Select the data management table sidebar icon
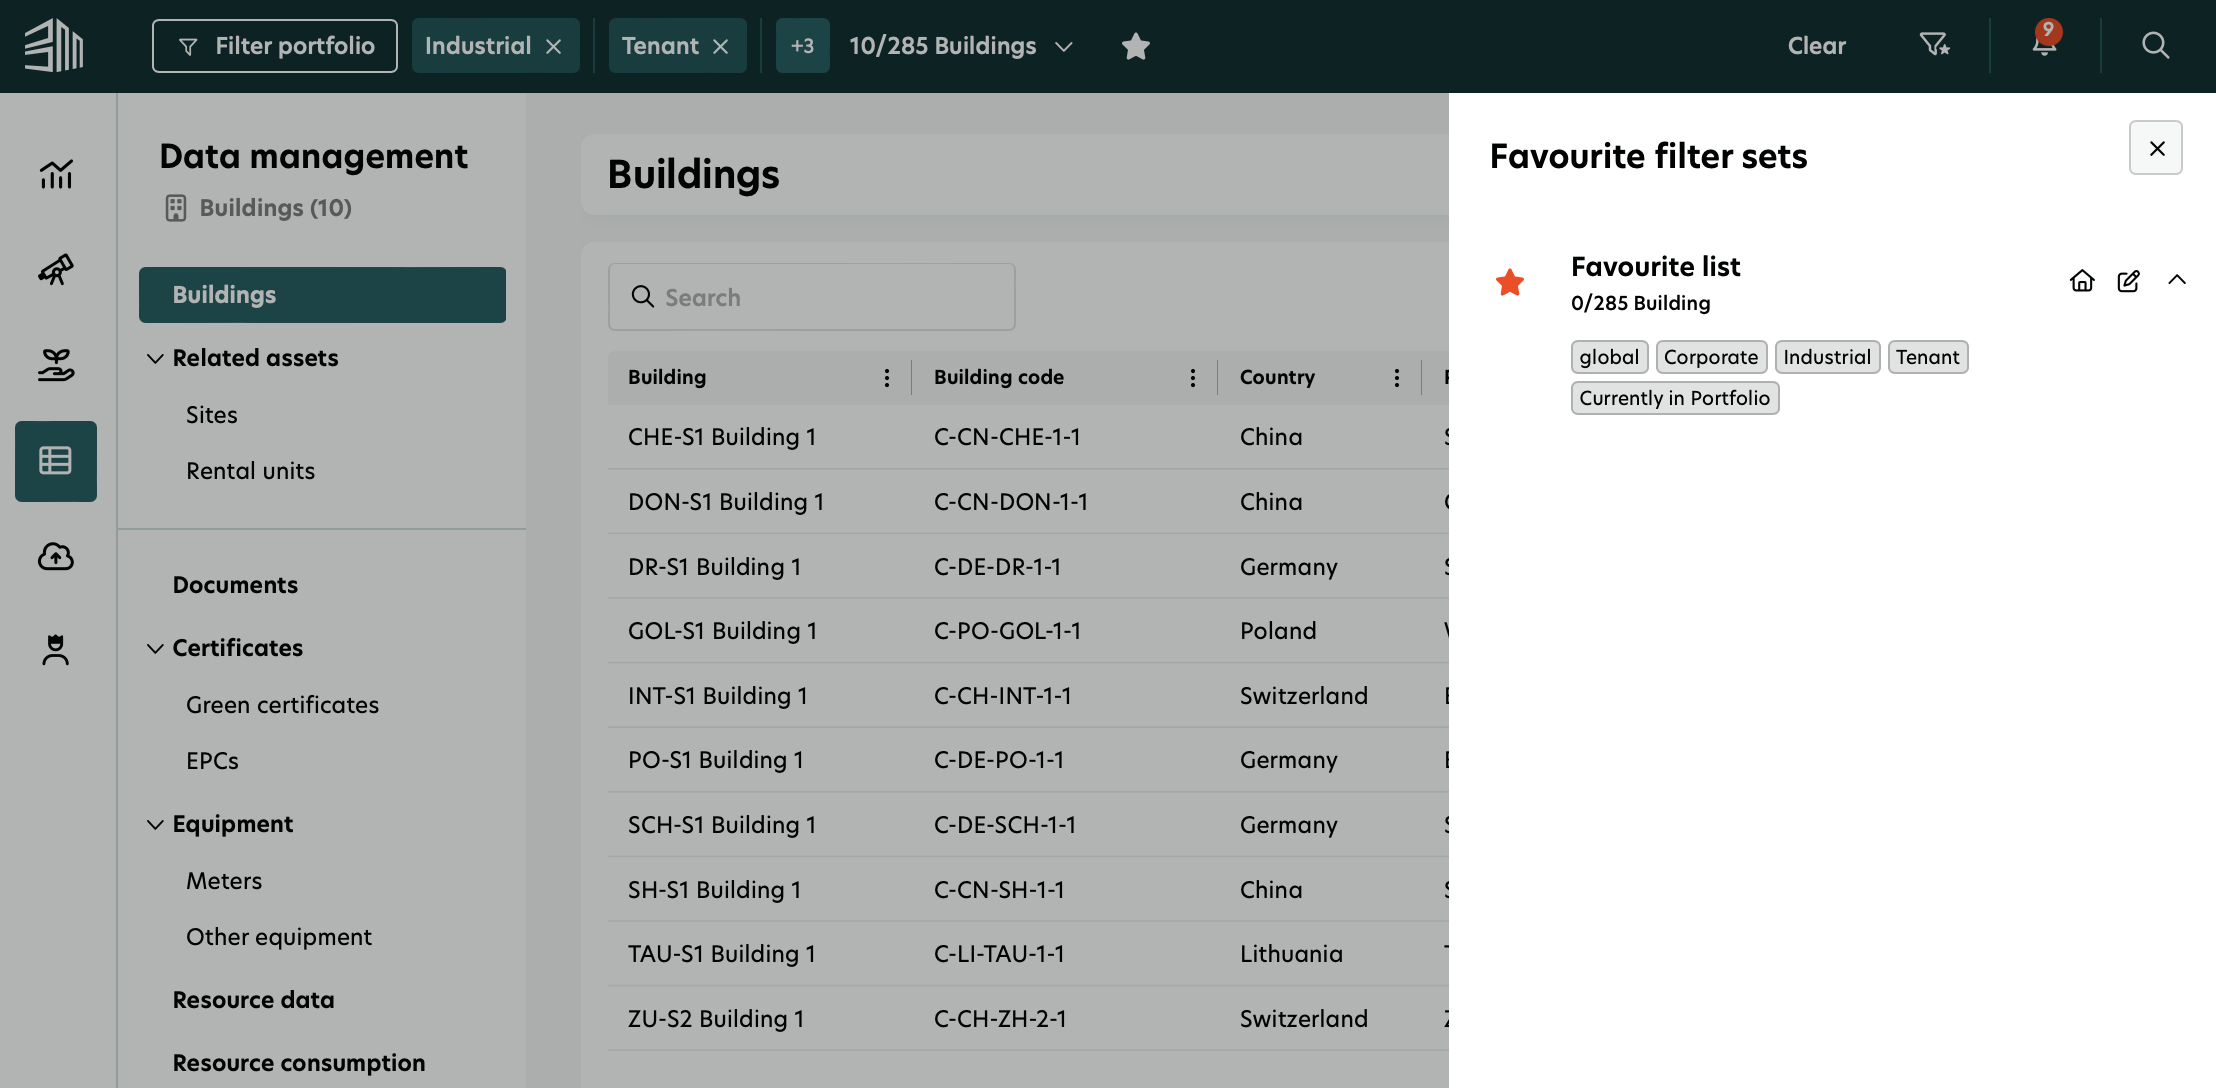Image resolution: width=2216 pixels, height=1088 pixels. (x=56, y=461)
